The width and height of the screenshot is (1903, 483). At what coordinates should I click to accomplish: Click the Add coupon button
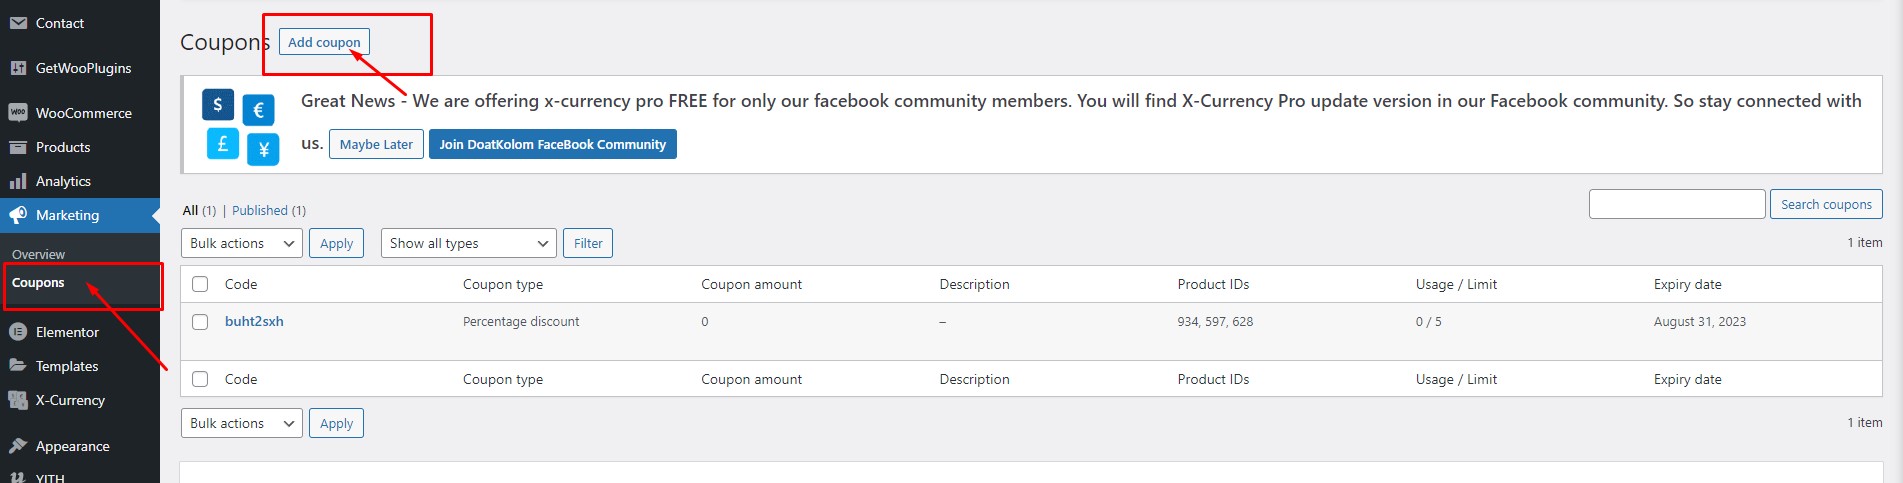click(324, 42)
